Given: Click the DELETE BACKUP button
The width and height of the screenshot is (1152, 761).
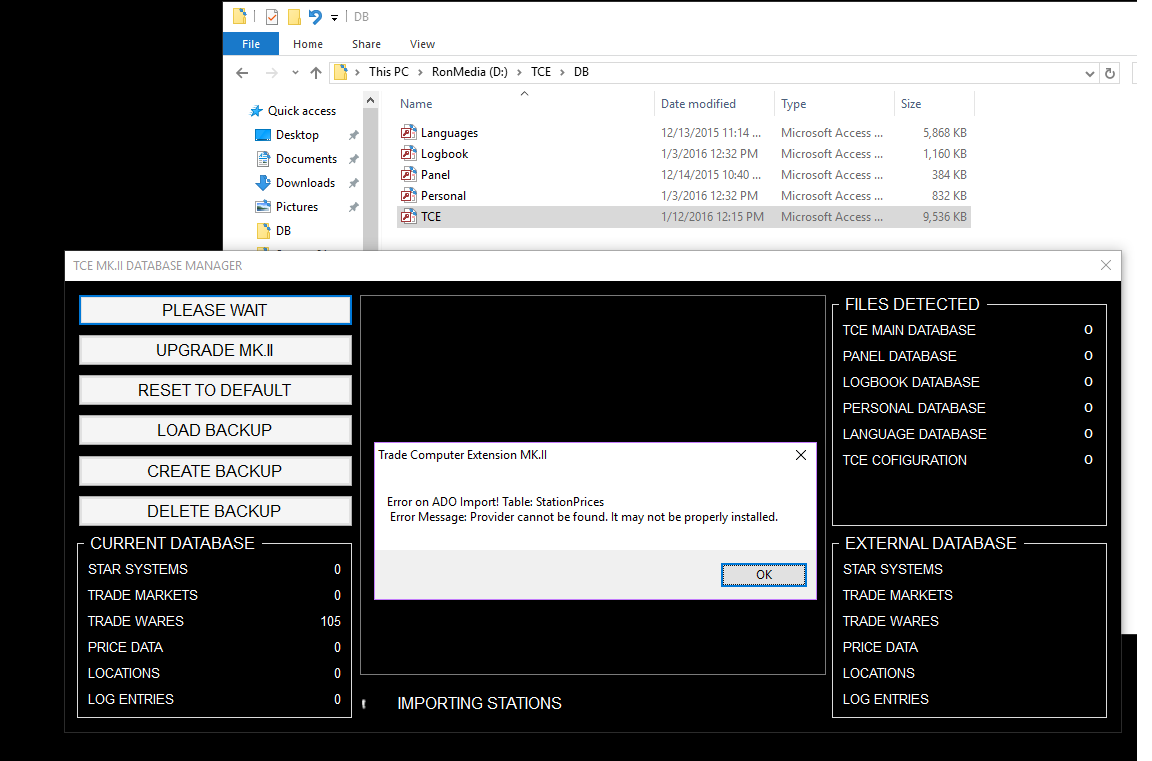Looking at the screenshot, I should click(x=215, y=511).
